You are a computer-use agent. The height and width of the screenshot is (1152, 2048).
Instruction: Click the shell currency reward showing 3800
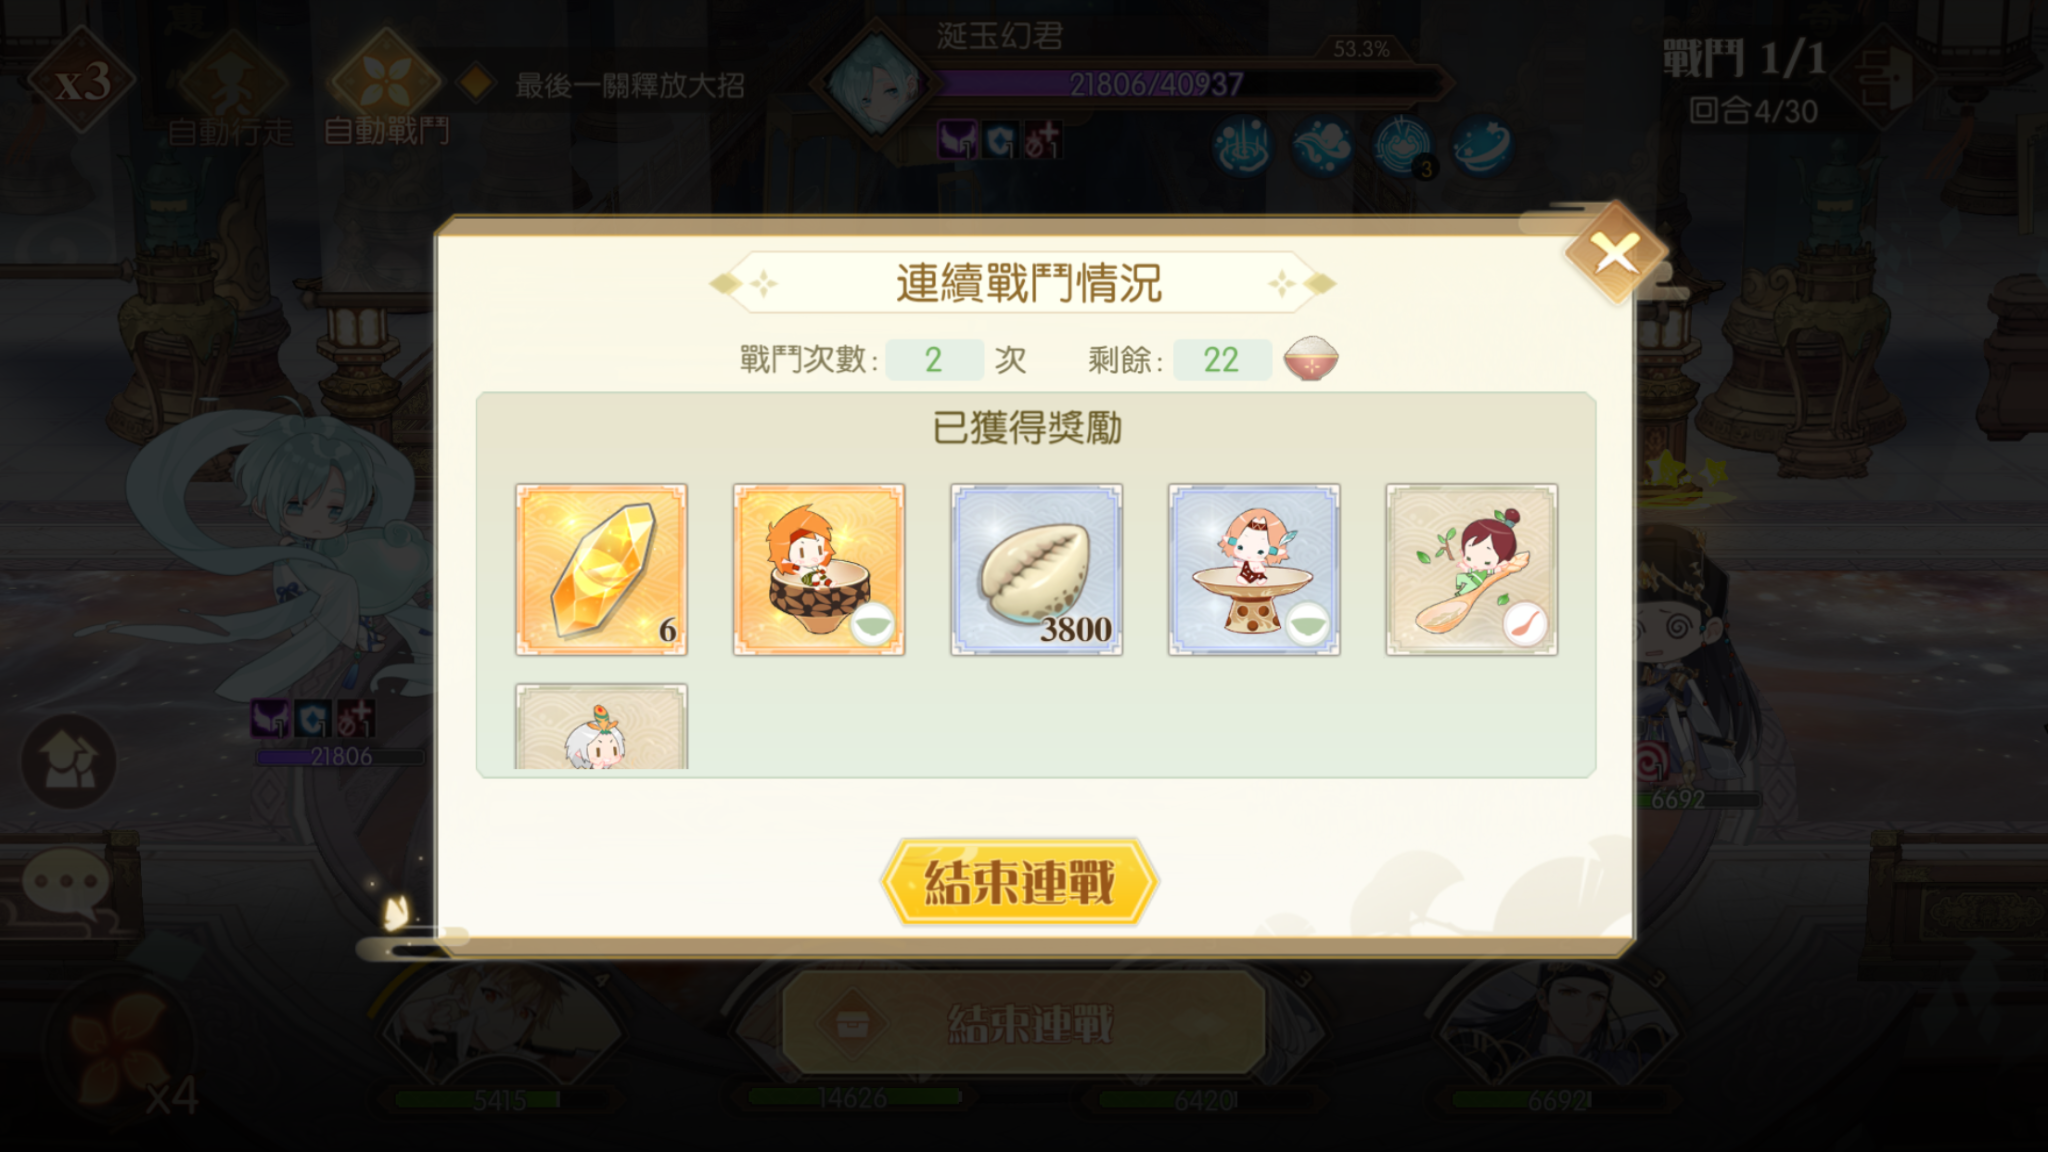pyautogui.click(x=1036, y=570)
